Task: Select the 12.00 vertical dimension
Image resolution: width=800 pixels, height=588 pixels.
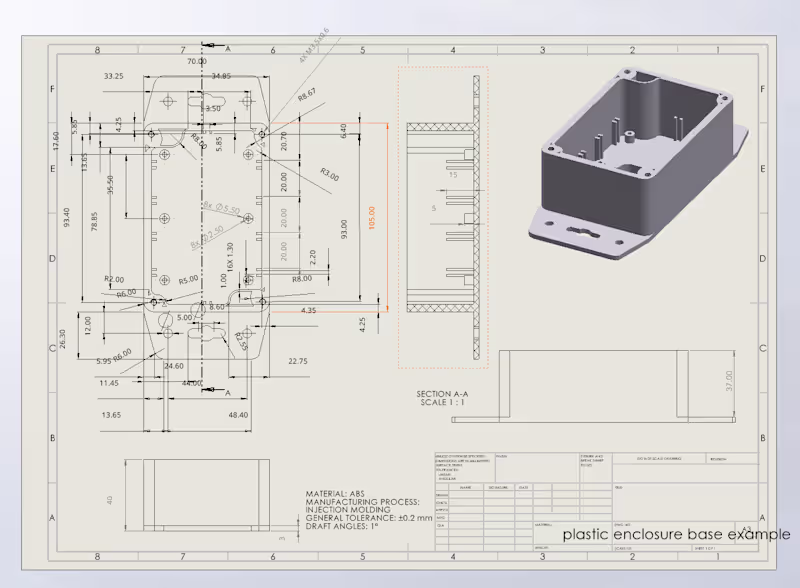Action: 88,326
